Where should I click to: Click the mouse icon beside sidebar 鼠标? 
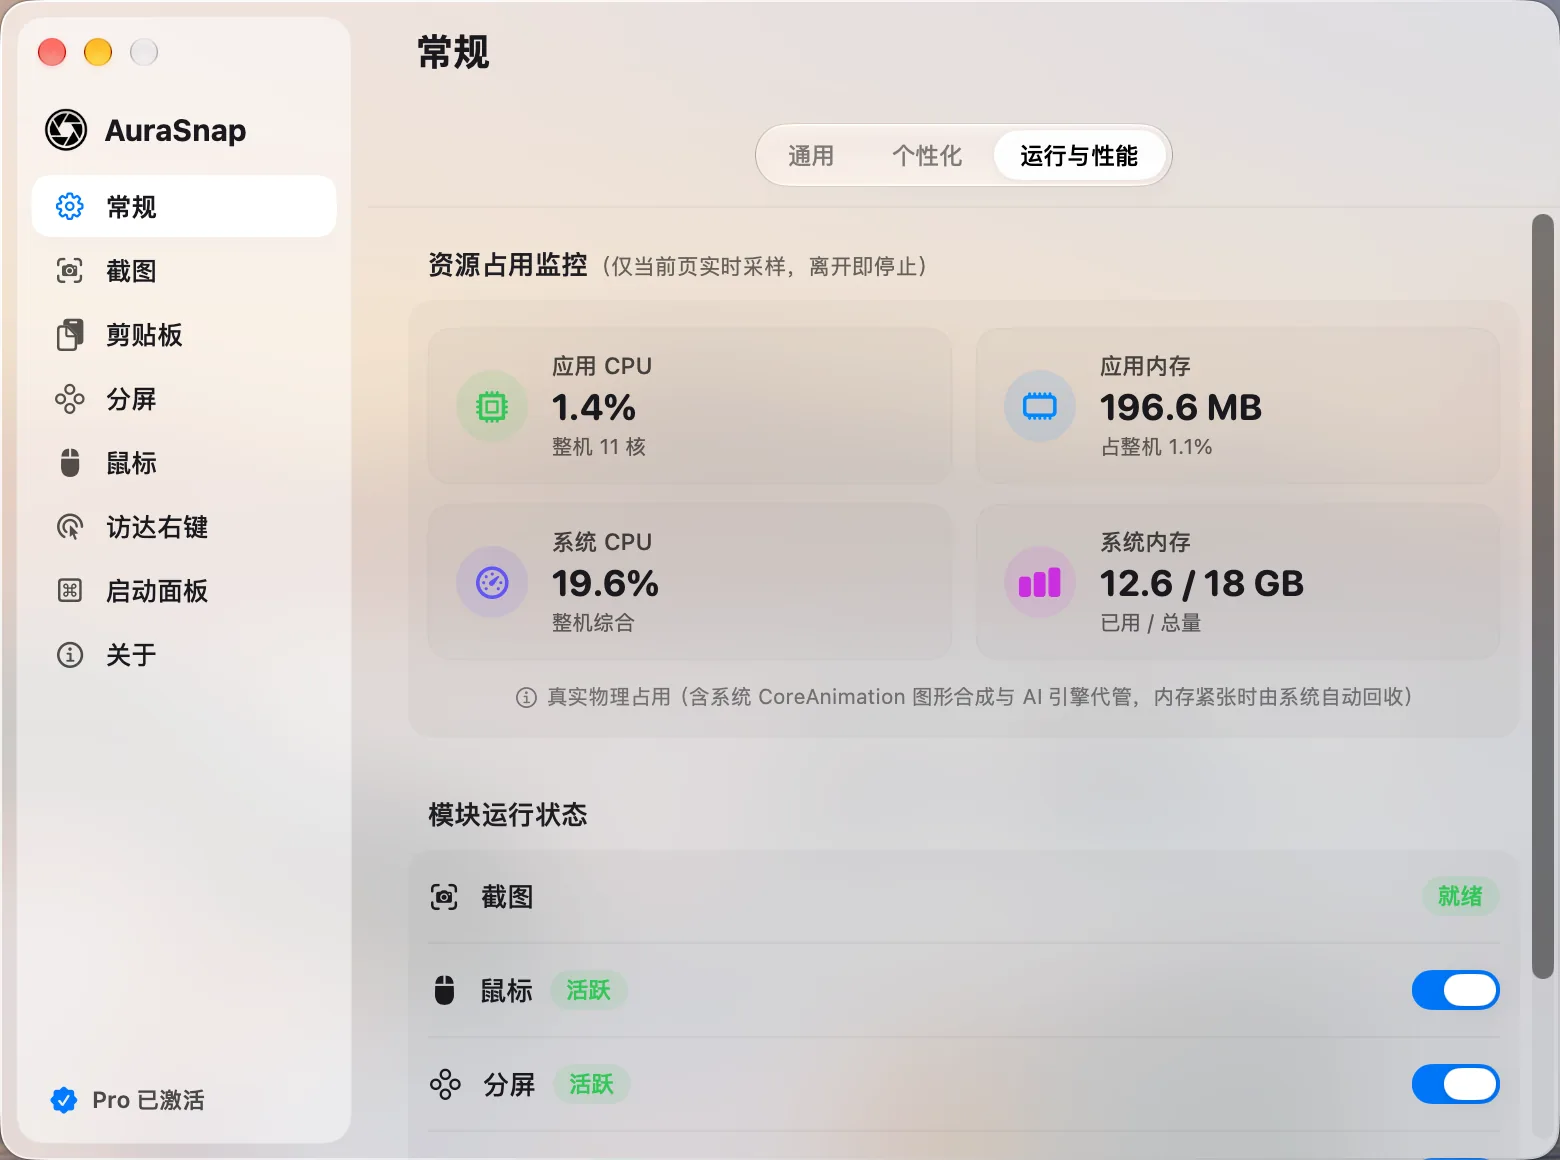tap(69, 462)
